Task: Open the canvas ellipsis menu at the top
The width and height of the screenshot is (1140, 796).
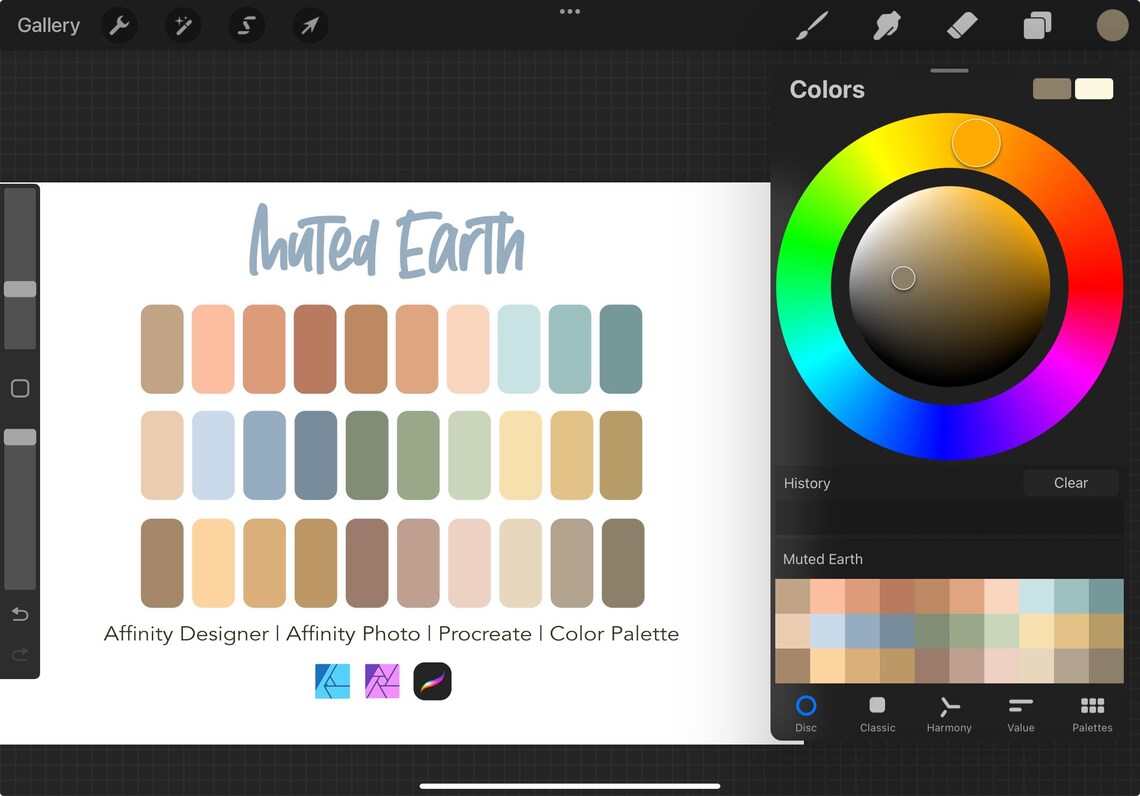Action: (570, 12)
